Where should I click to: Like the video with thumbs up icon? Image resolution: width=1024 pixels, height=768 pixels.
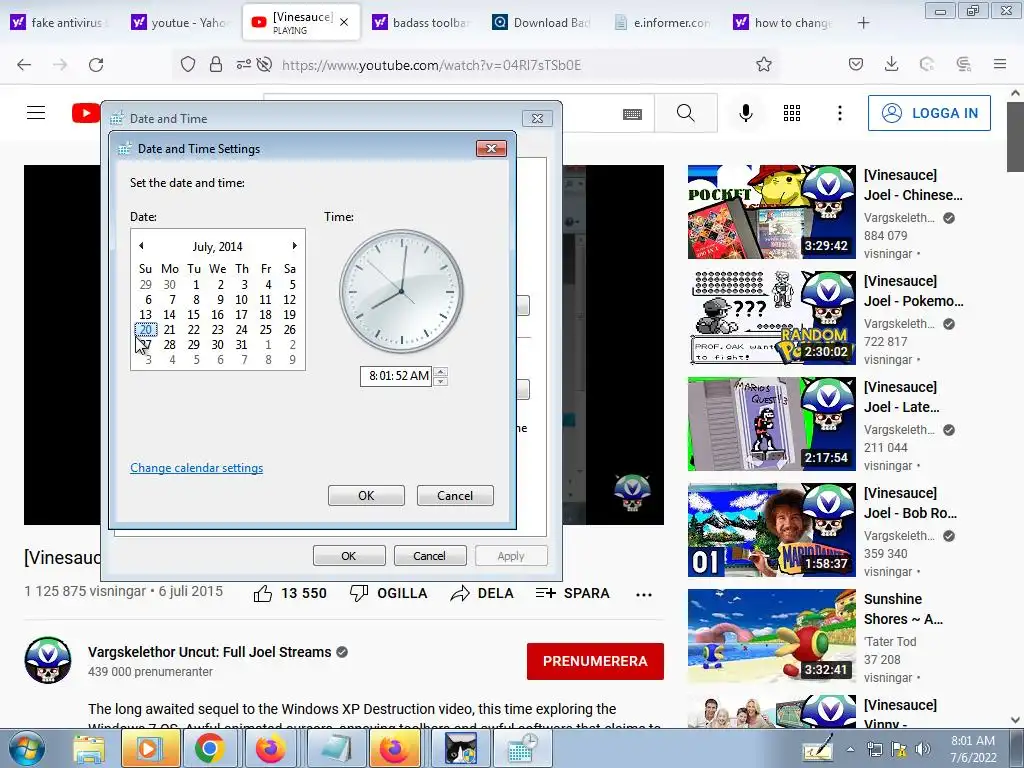[x=263, y=593]
